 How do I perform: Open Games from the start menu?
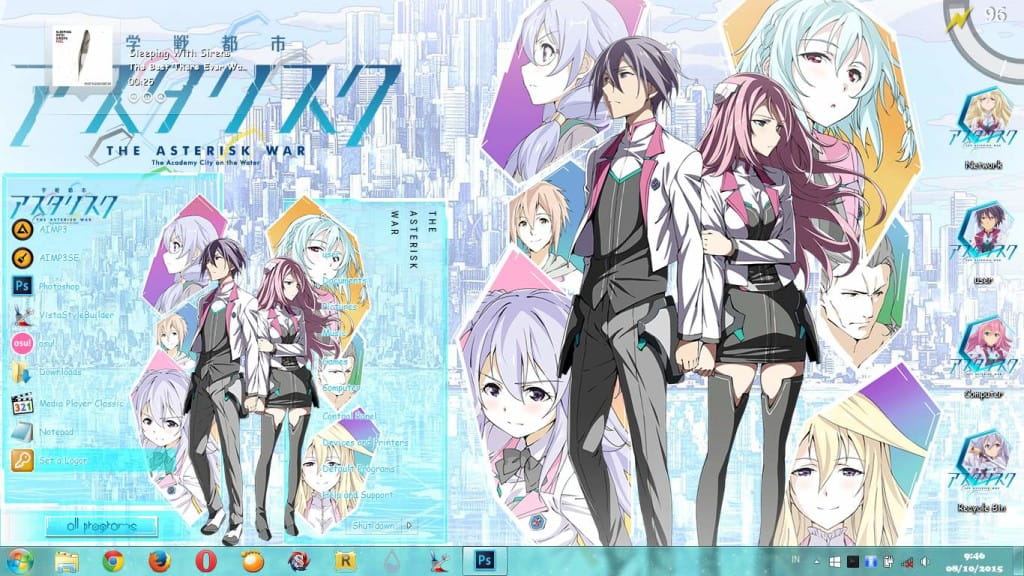click(333, 360)
